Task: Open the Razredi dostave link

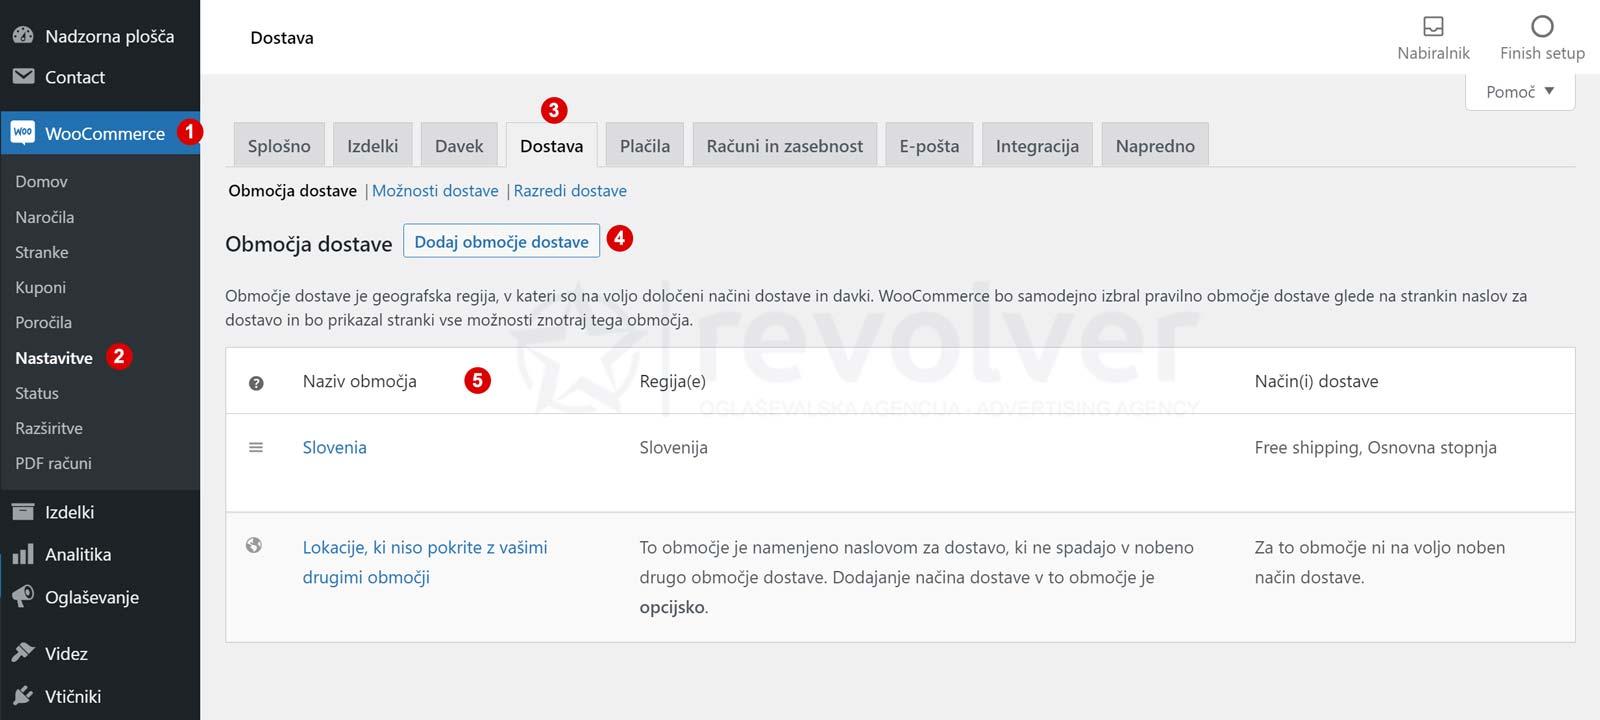Action: (x=570, y=191)
